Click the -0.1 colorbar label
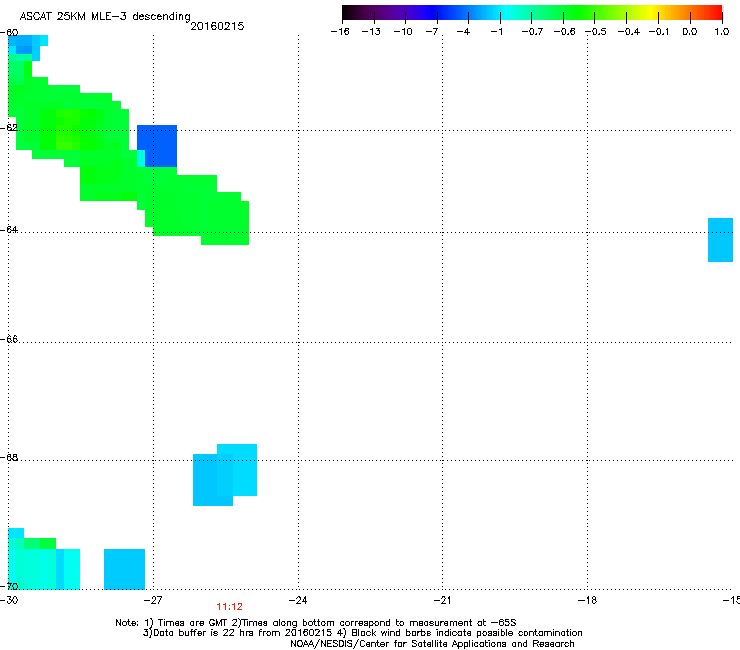The width and height of the screenshot is (740, 650). coord(659,32)
